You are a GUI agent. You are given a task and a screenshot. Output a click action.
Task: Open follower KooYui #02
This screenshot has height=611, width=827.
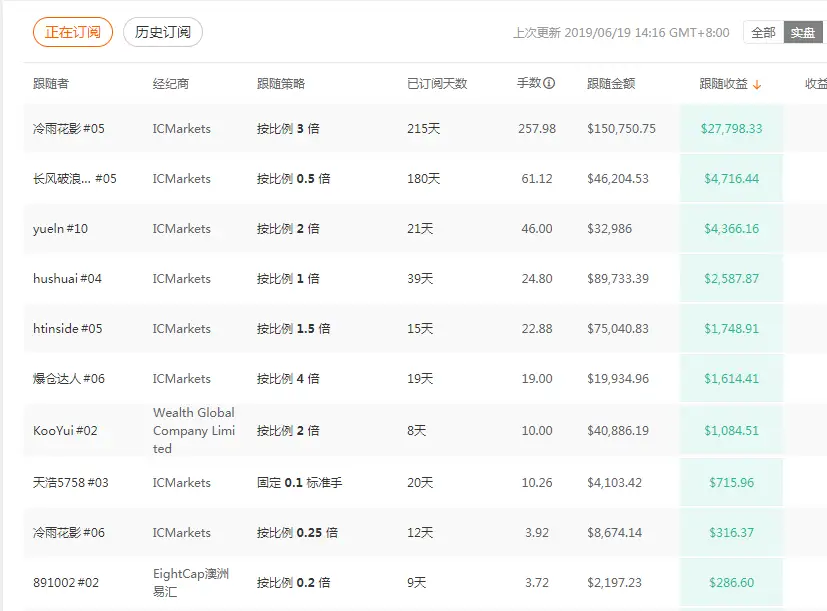tap(65, 431)
